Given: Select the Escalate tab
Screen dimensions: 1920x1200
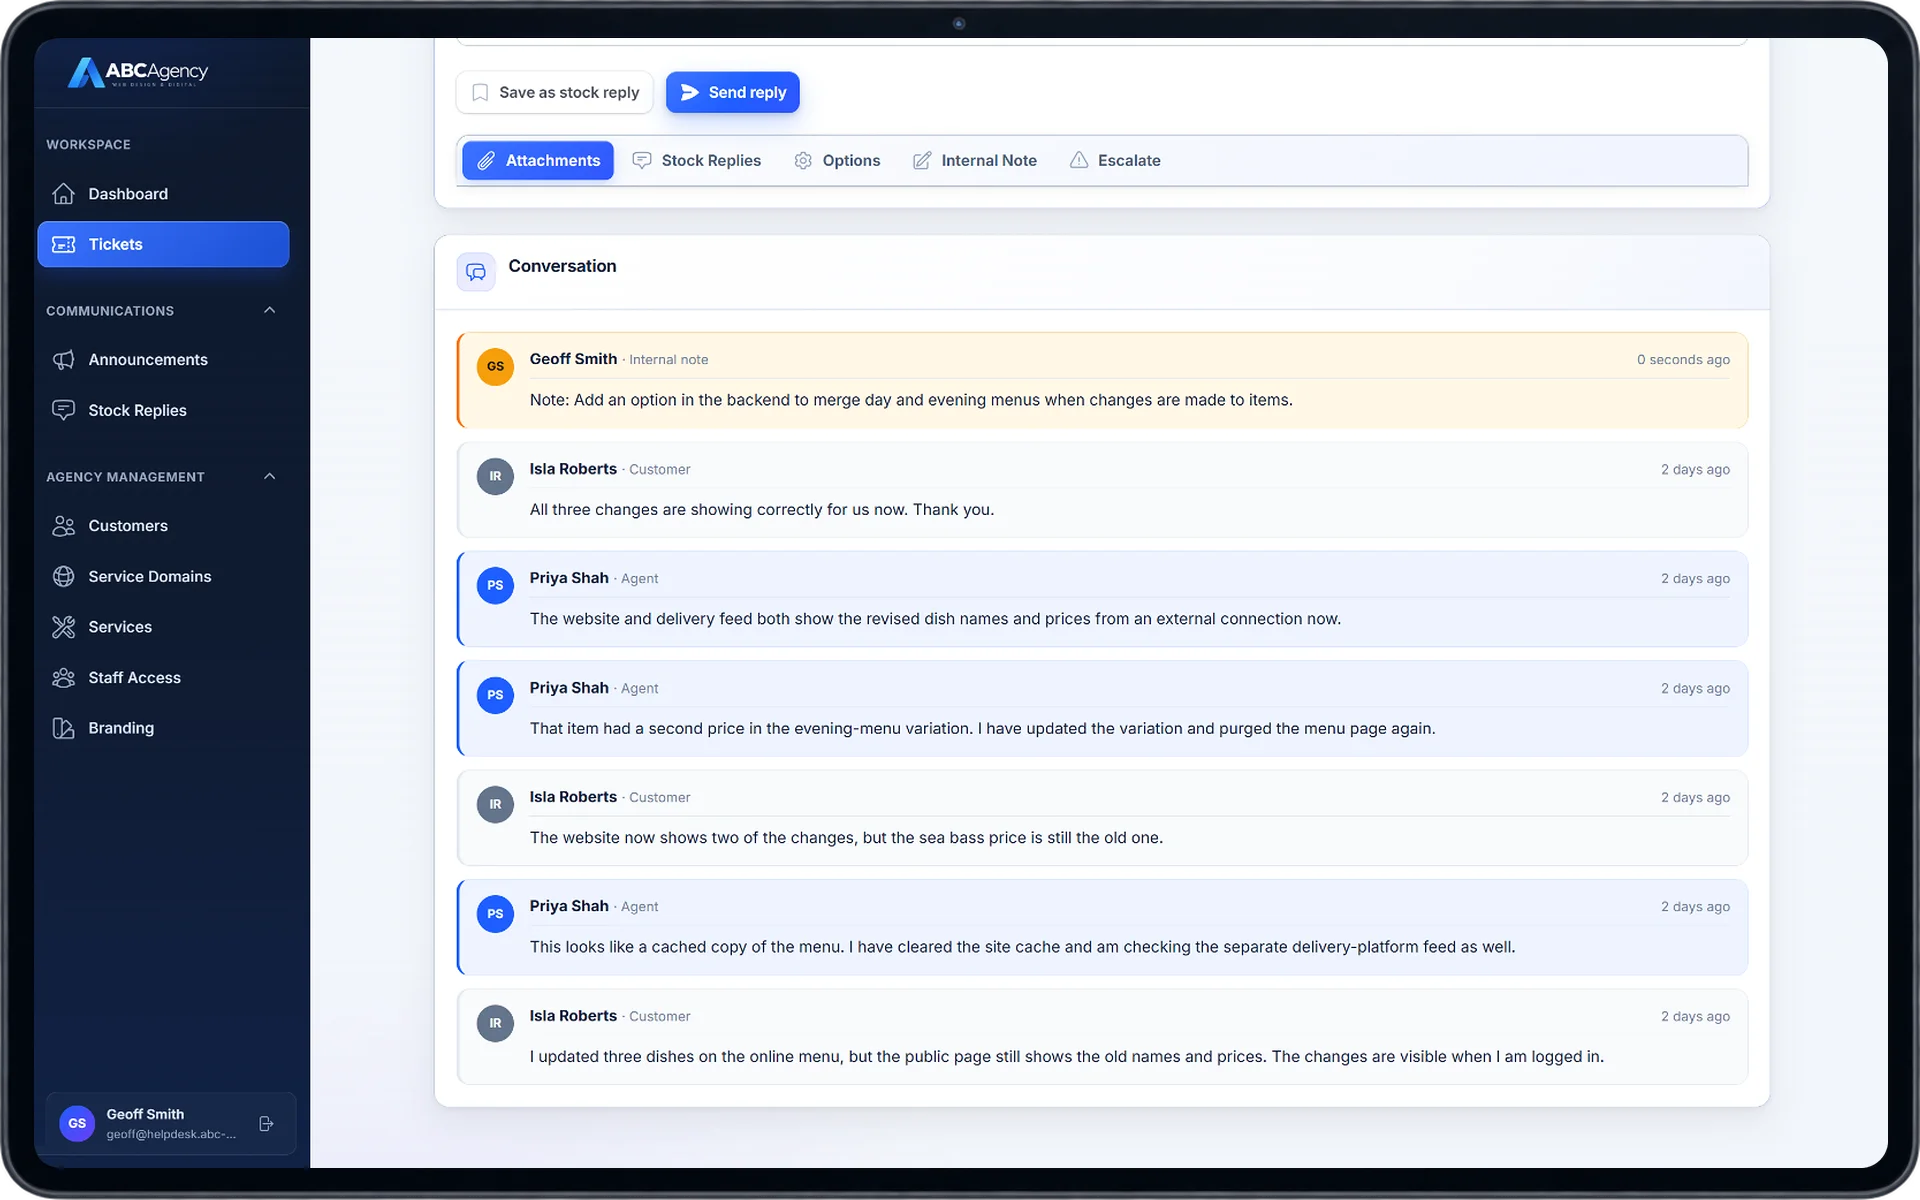Looking at the screenshot, I should click(1115, 160).
